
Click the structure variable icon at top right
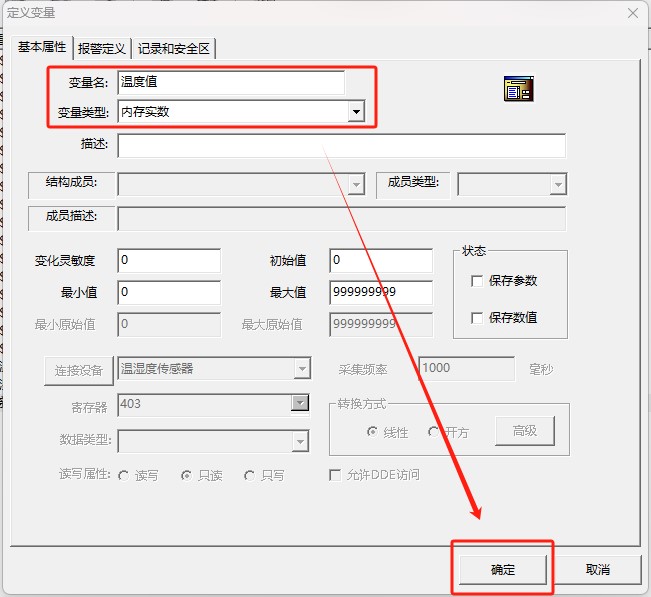pos(518,89)
